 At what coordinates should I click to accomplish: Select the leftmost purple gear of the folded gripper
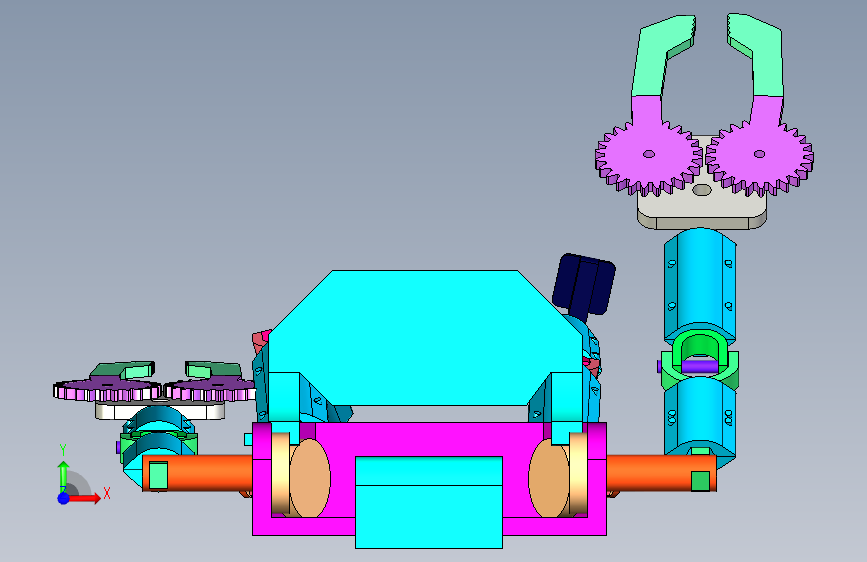(x=105, y=389)
